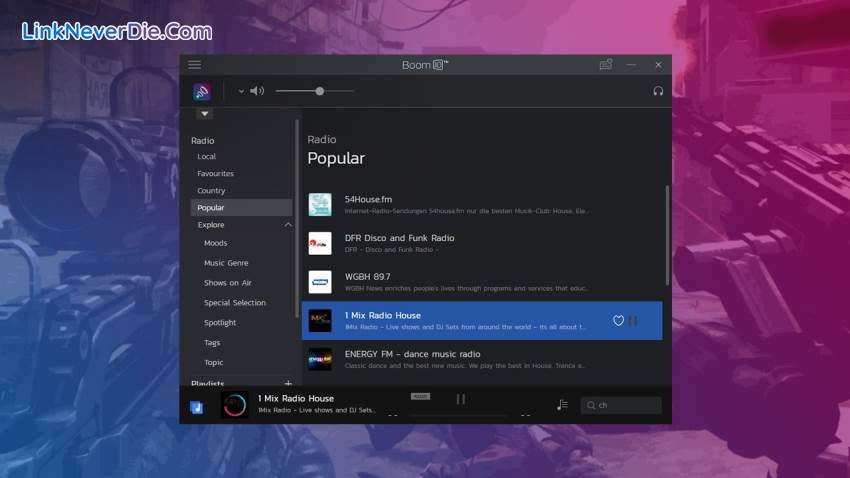Click the down-arrow dropdown above the Radio sidebar

[x=205, y=114]
